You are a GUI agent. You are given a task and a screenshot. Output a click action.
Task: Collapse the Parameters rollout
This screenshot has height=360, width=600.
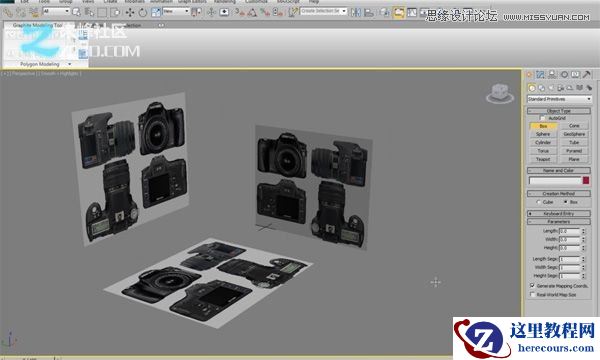(x=559, y=222)
